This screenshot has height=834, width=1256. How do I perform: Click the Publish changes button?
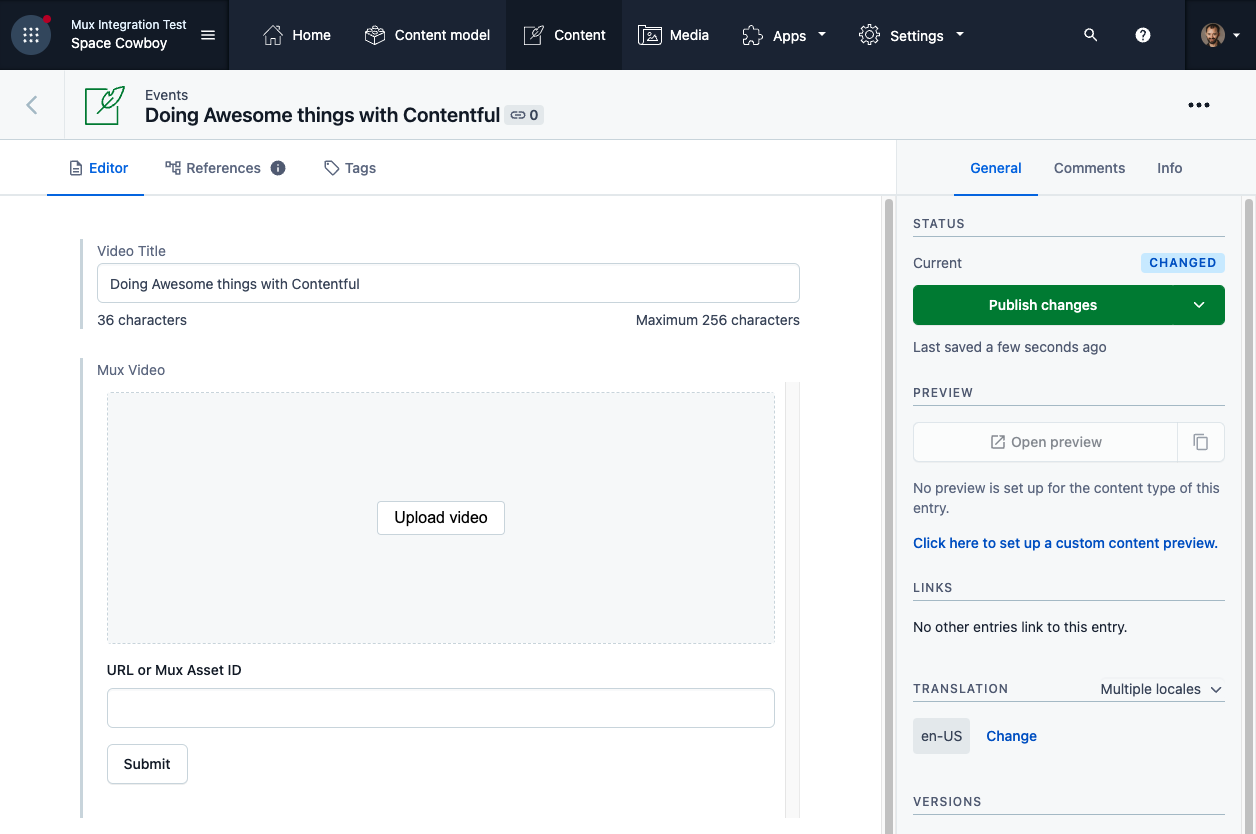tap(1043, 305)
